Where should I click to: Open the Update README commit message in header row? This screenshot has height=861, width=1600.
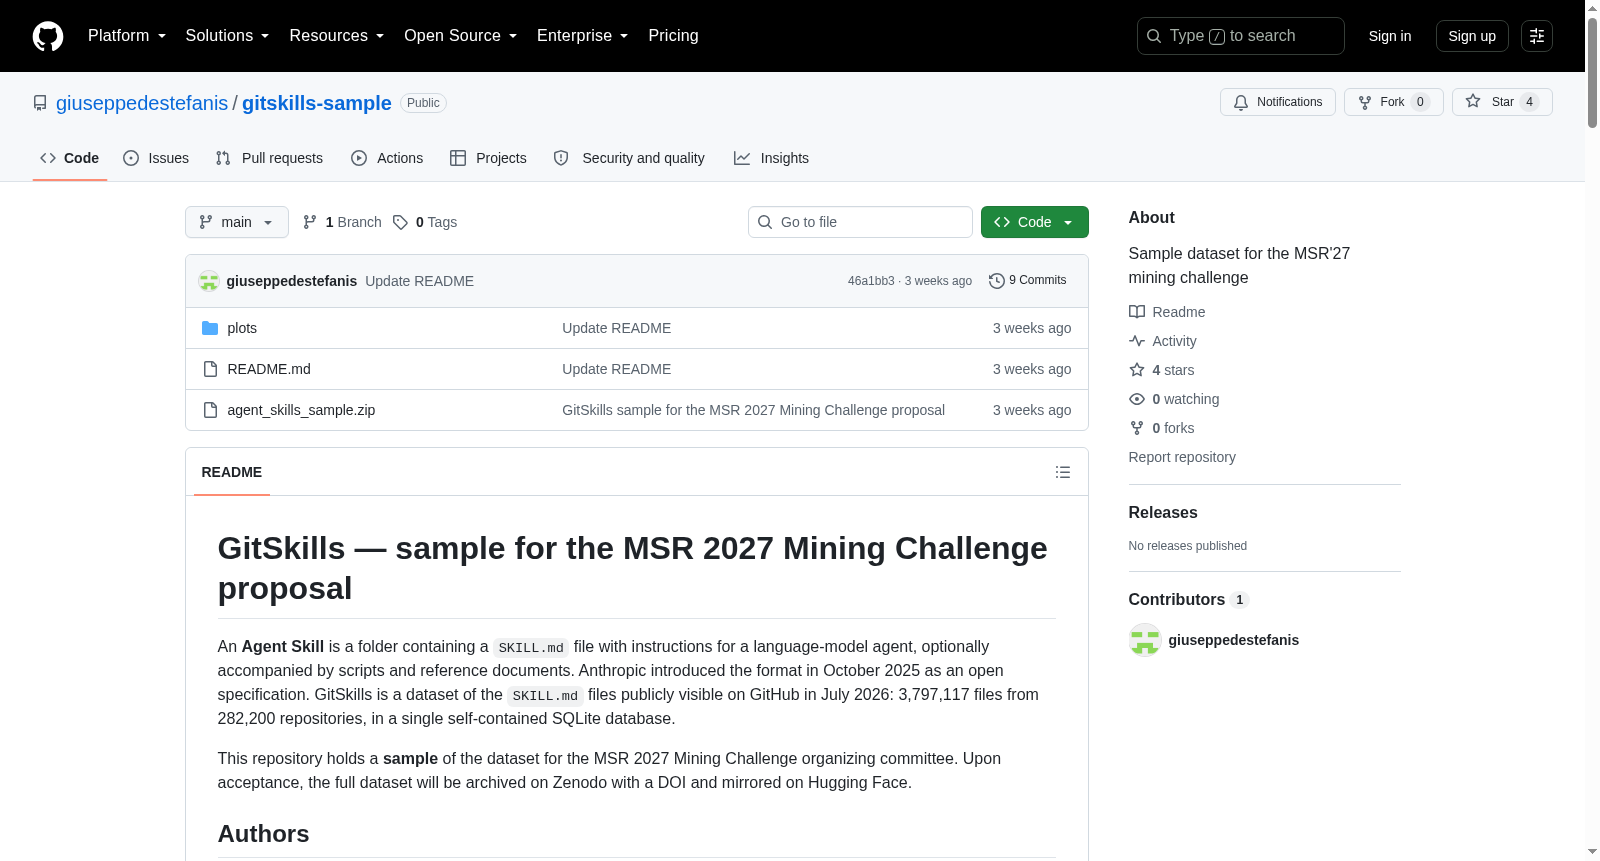click(x=420, y=281)
